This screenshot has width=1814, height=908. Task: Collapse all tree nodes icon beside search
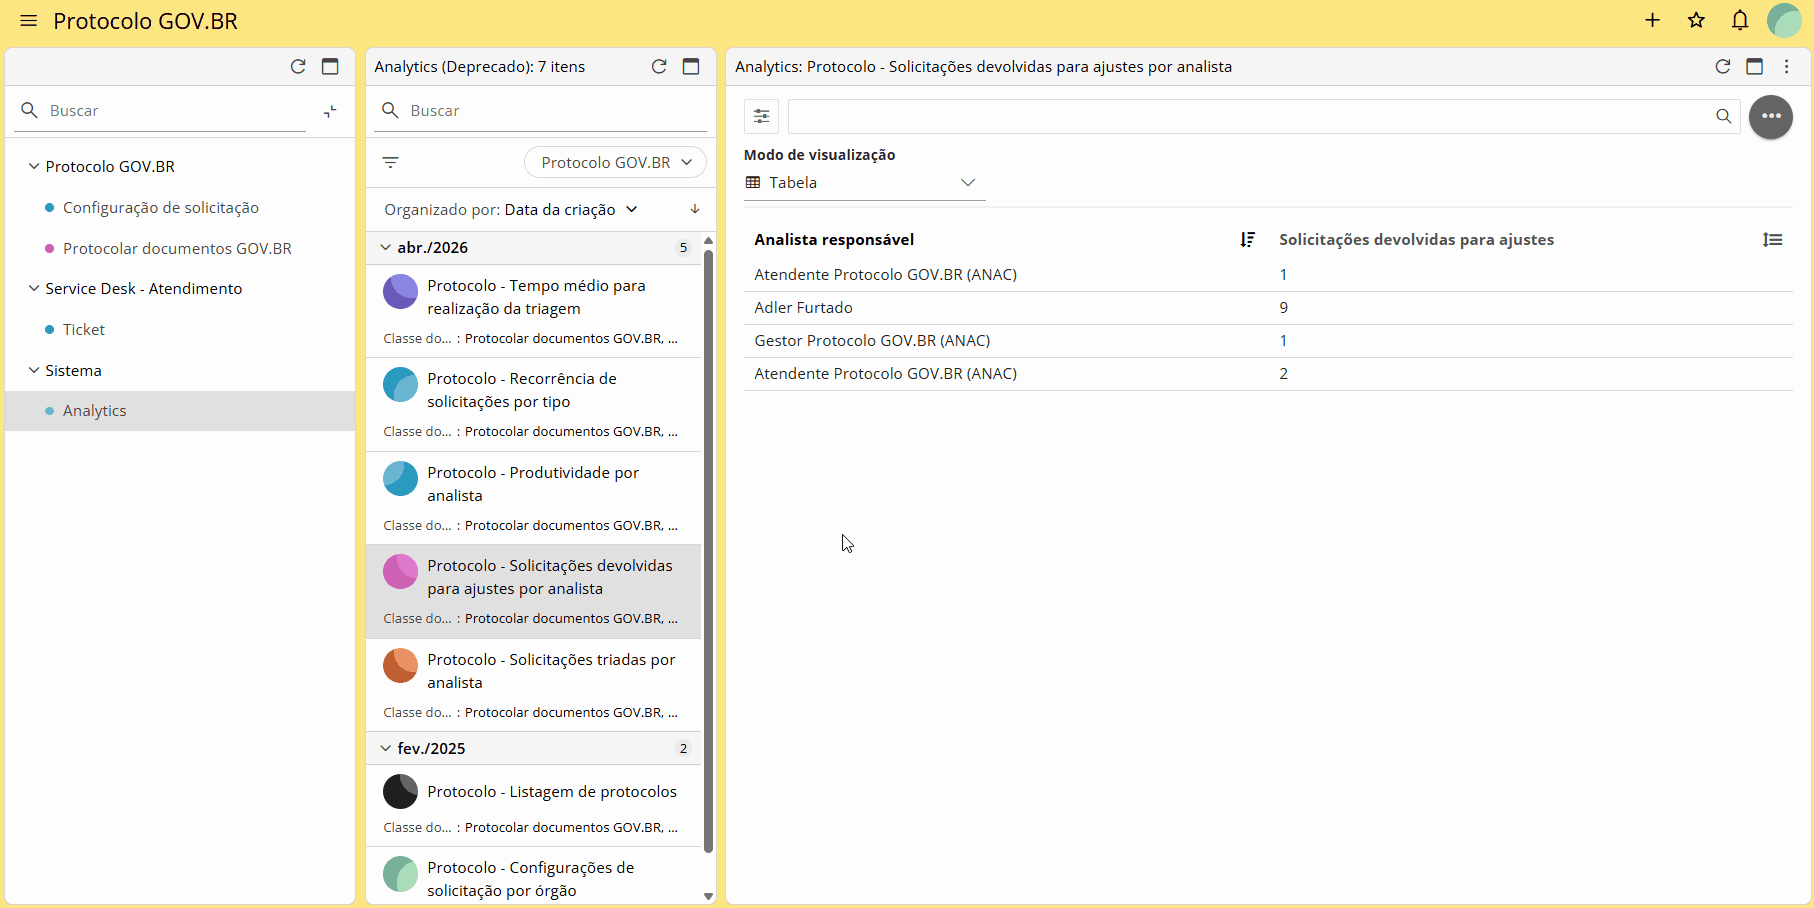pos(330,111)
